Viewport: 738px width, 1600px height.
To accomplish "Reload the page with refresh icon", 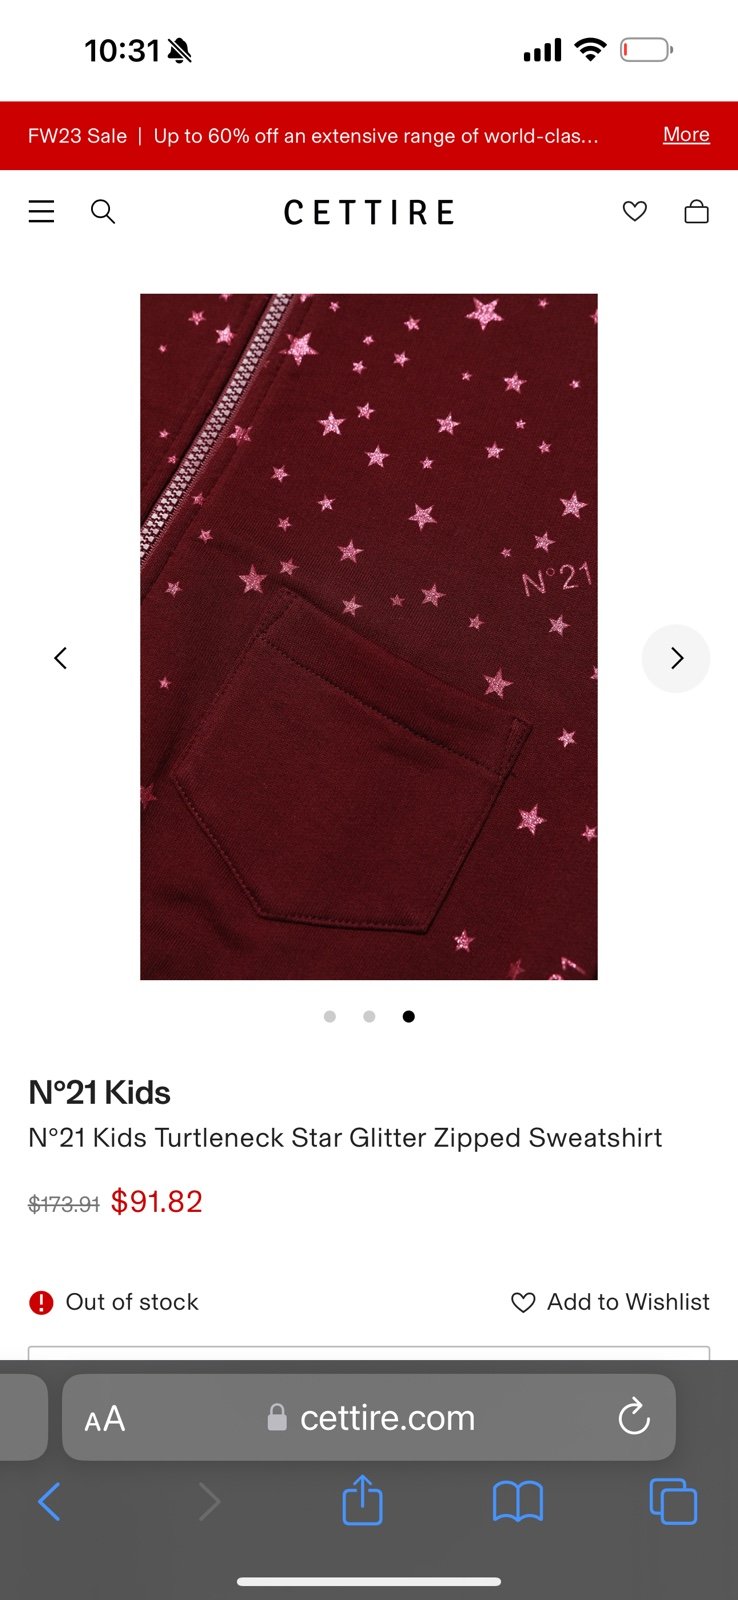I will (634, 1417).
